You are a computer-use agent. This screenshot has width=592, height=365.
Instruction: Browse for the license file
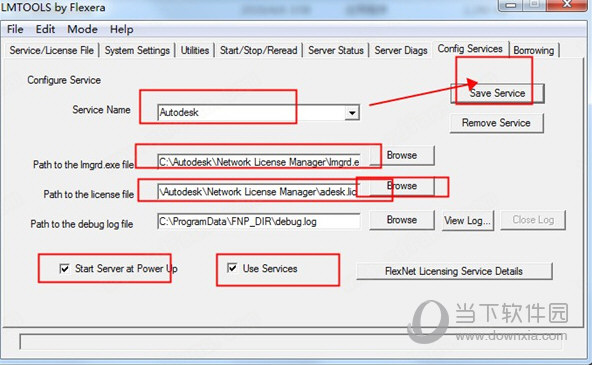click(x=402, y=186)
